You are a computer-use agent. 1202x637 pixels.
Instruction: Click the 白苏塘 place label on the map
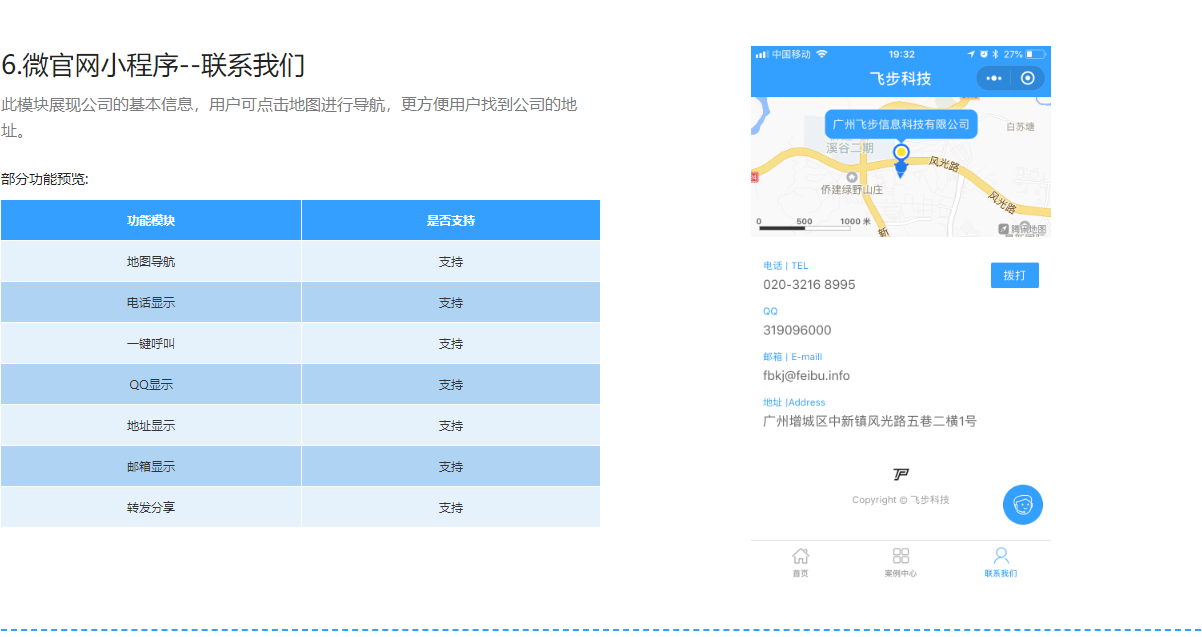click(x=1020, y=127)
